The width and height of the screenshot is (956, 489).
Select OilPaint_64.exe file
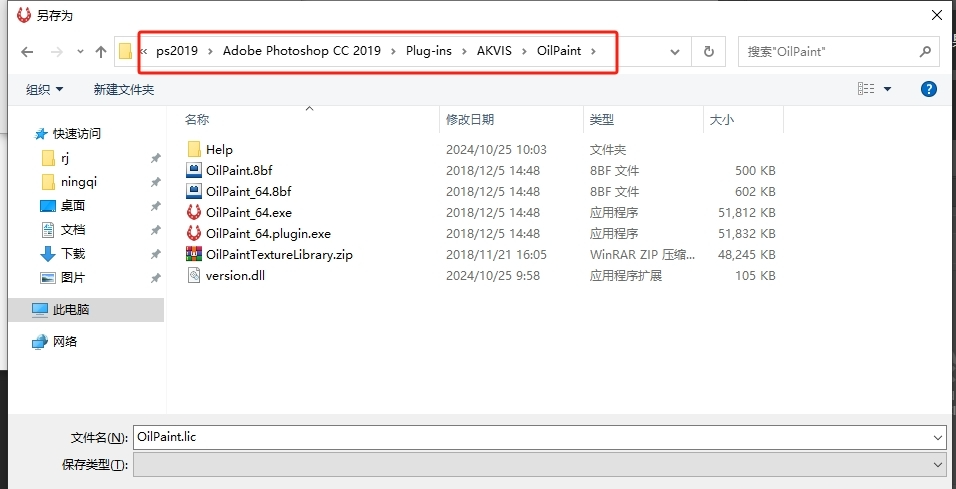[249, 213]
